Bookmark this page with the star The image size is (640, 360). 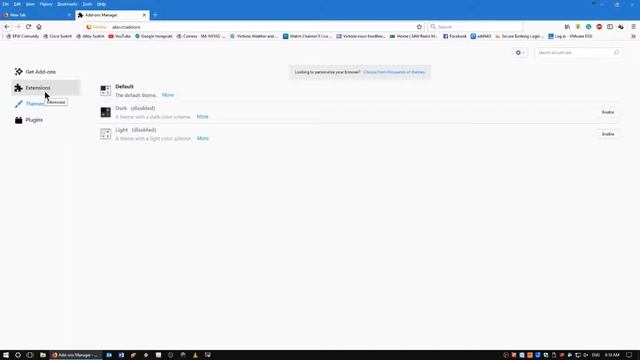click(419, 27)
